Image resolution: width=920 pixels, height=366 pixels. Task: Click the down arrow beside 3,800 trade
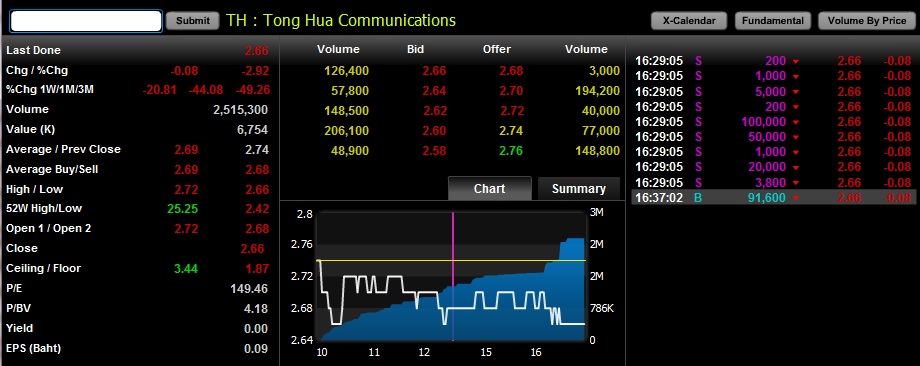click(x=796, y=183)
